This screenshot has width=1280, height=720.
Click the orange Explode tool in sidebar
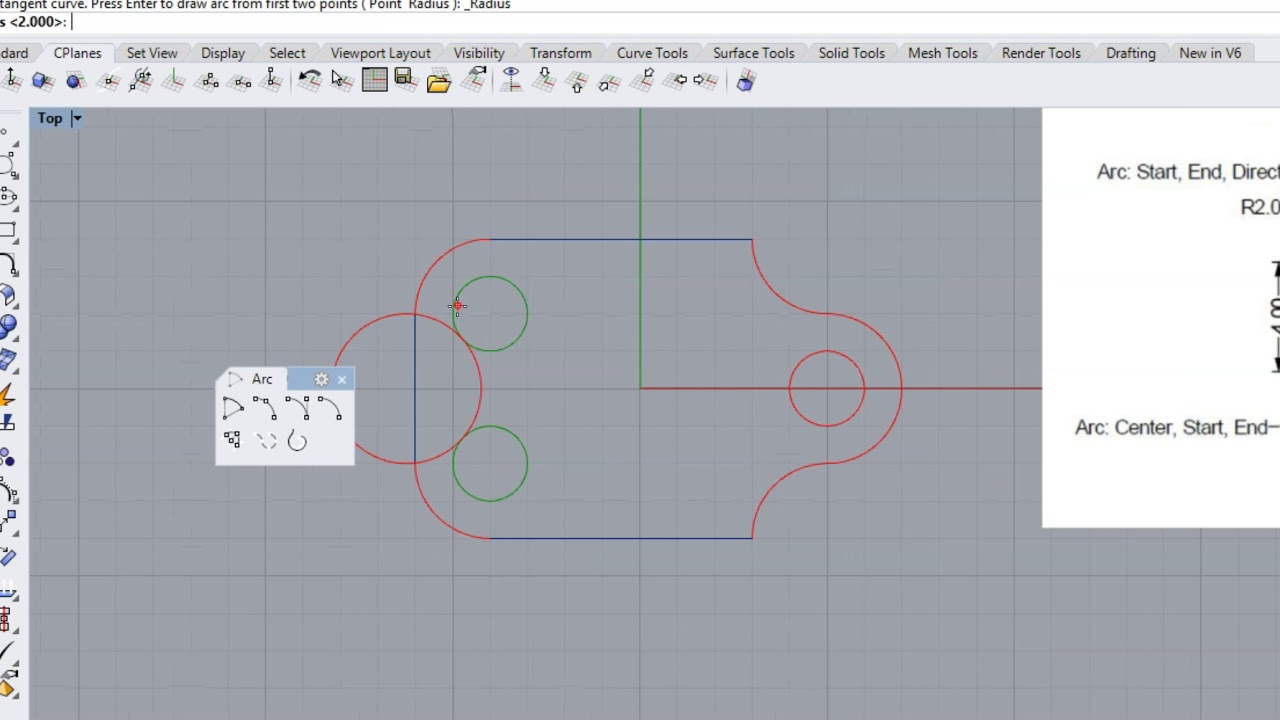pyautogui.click(x=8, y=395)
